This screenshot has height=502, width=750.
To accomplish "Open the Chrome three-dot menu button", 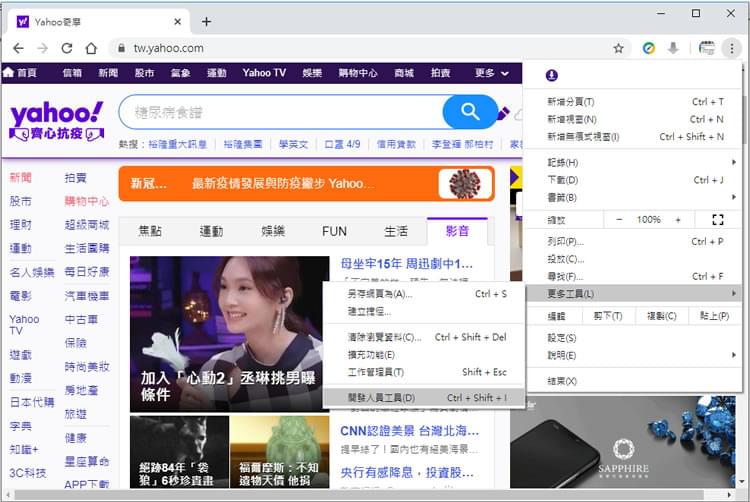I will (731, 48).
